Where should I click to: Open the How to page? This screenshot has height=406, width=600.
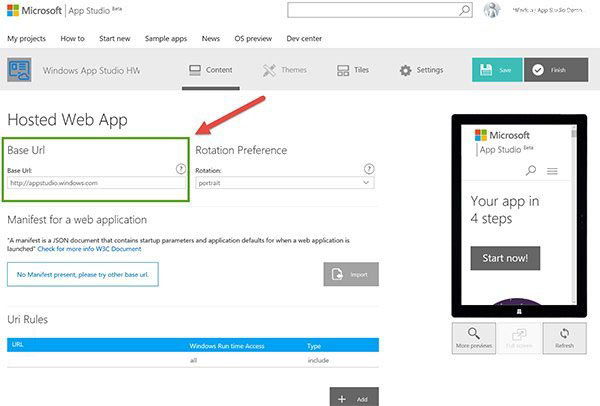click(x=72, y=39)
